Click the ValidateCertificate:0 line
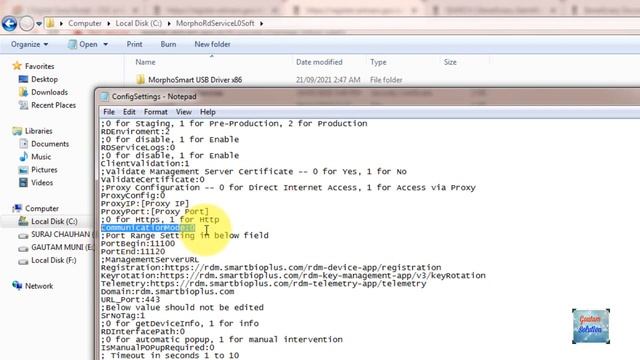 click(153, 180)
